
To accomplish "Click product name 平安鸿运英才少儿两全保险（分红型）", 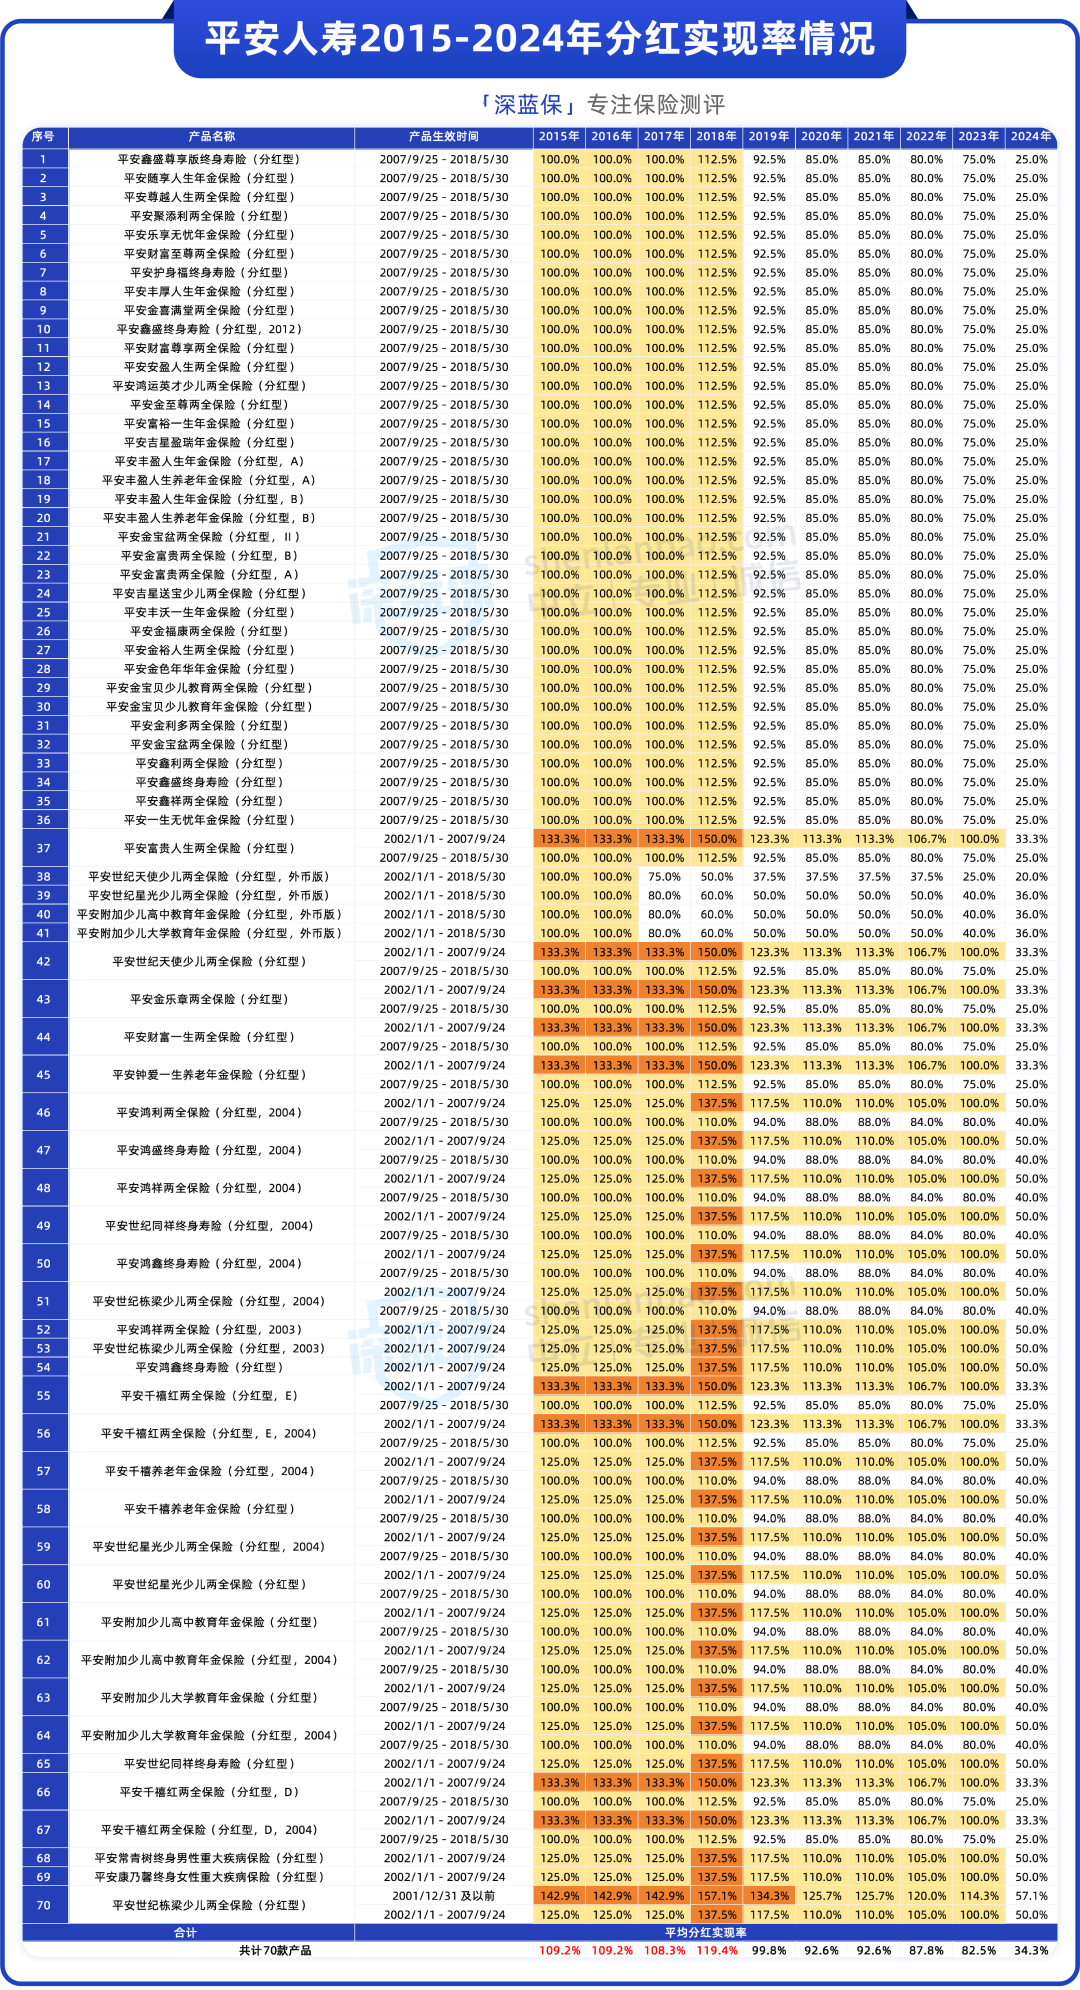I will [x=210, y=386].
